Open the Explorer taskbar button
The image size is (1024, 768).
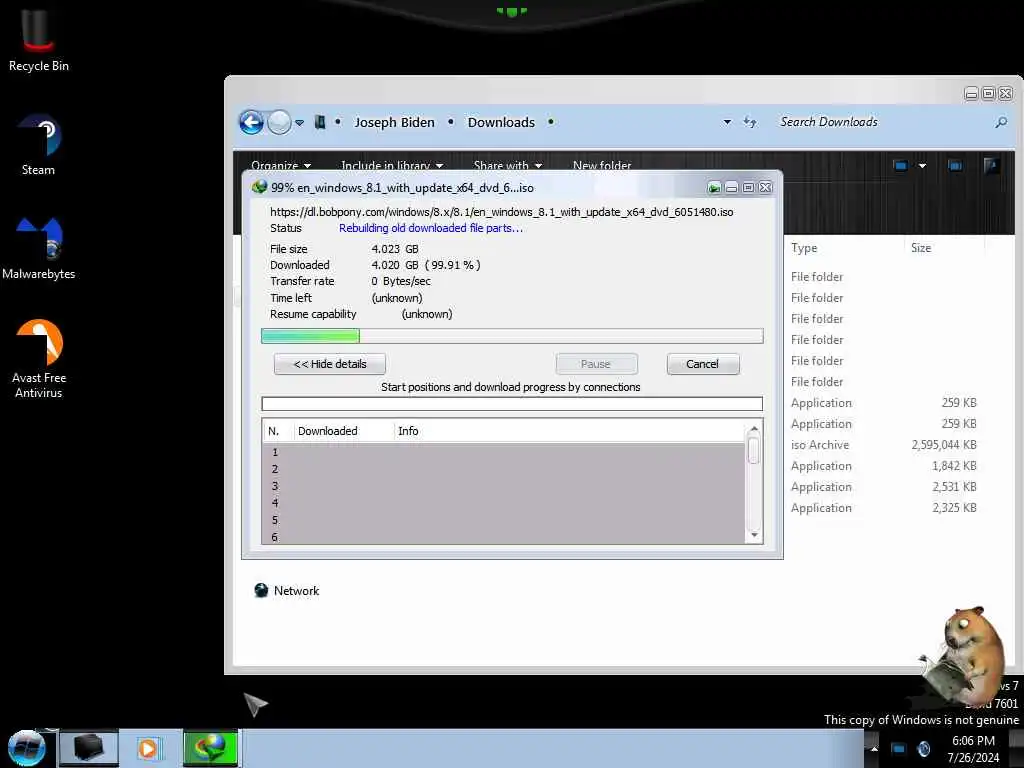(89, 748)
